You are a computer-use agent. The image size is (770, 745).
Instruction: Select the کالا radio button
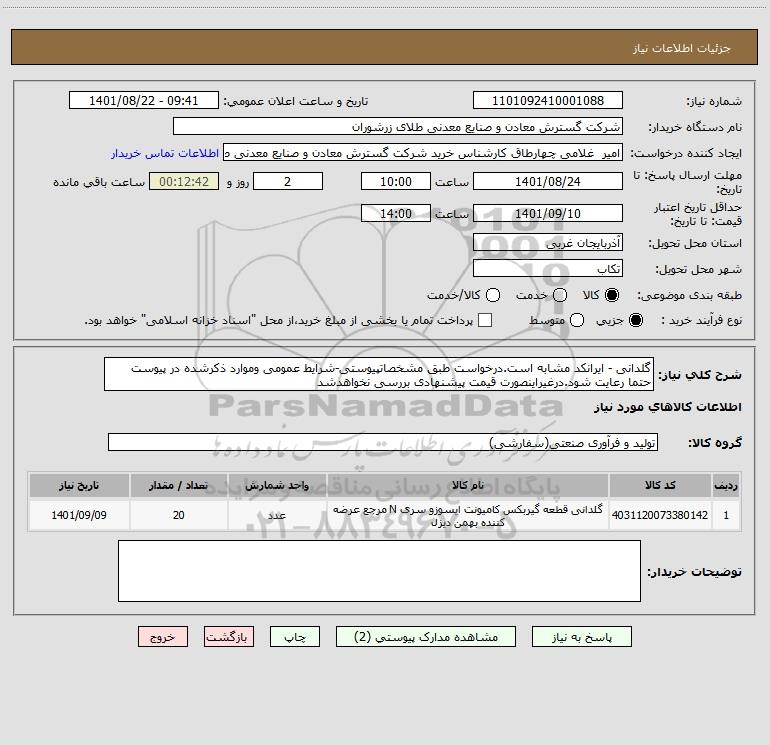[612, 295]
